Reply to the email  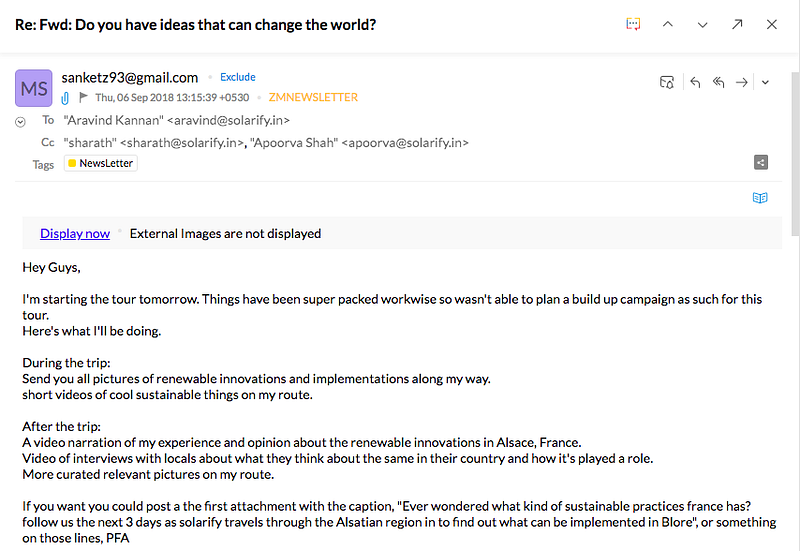695,82
